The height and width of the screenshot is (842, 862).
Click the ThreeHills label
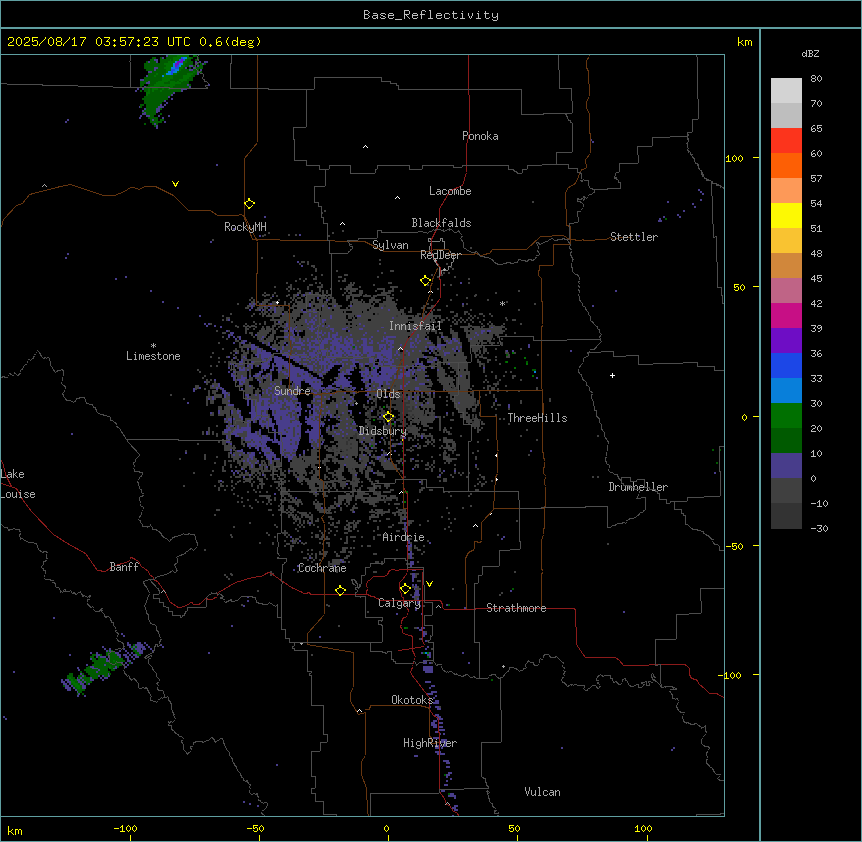(x=537, y=418)
